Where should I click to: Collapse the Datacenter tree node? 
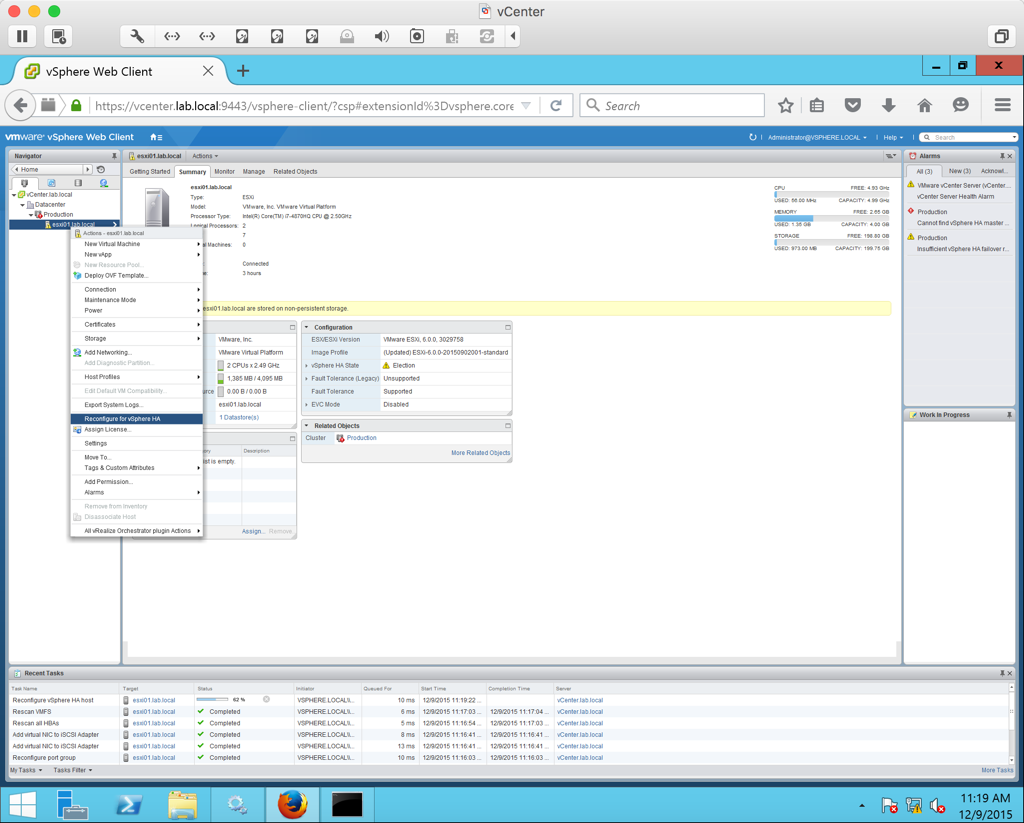pos(23,205)
